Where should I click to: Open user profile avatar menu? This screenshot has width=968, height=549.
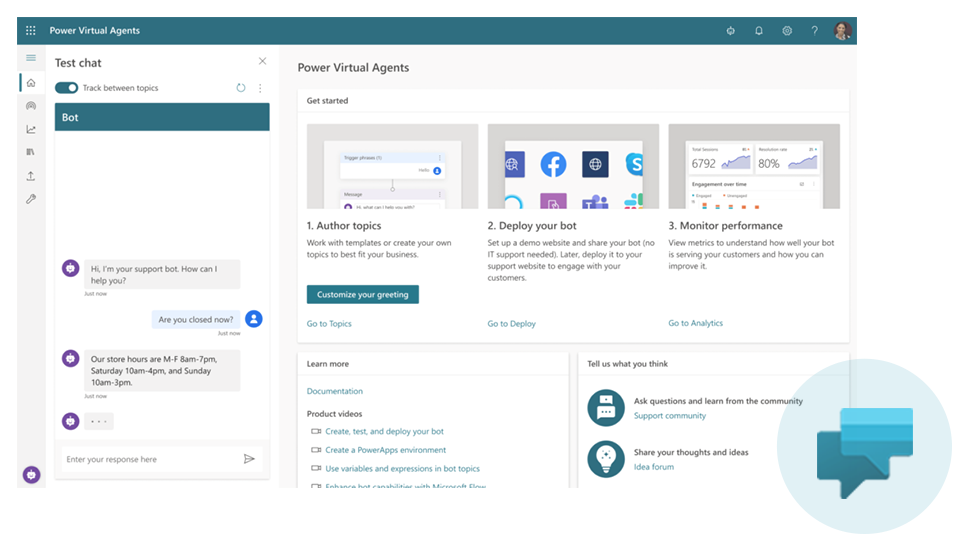click(842, 31)
